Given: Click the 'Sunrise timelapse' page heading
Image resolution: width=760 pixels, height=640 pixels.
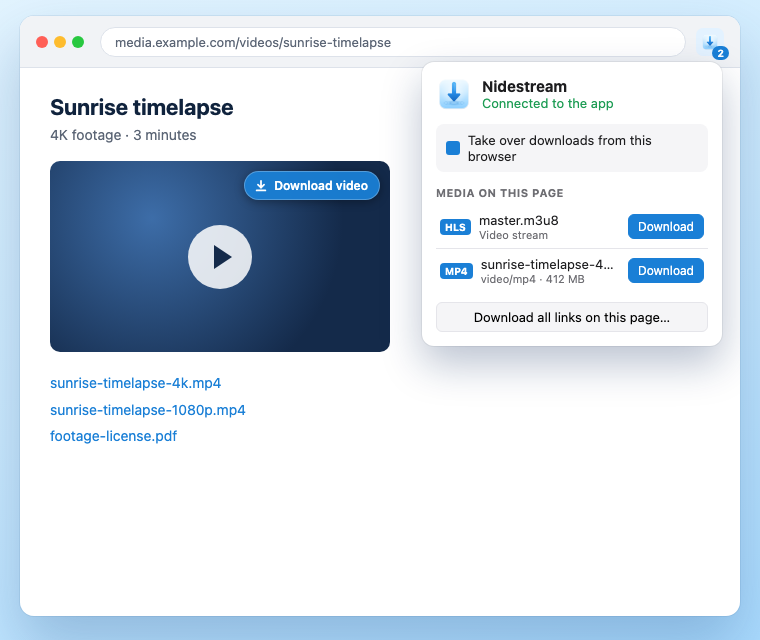Looking at the screenshot, I should (x=142, y=107).
